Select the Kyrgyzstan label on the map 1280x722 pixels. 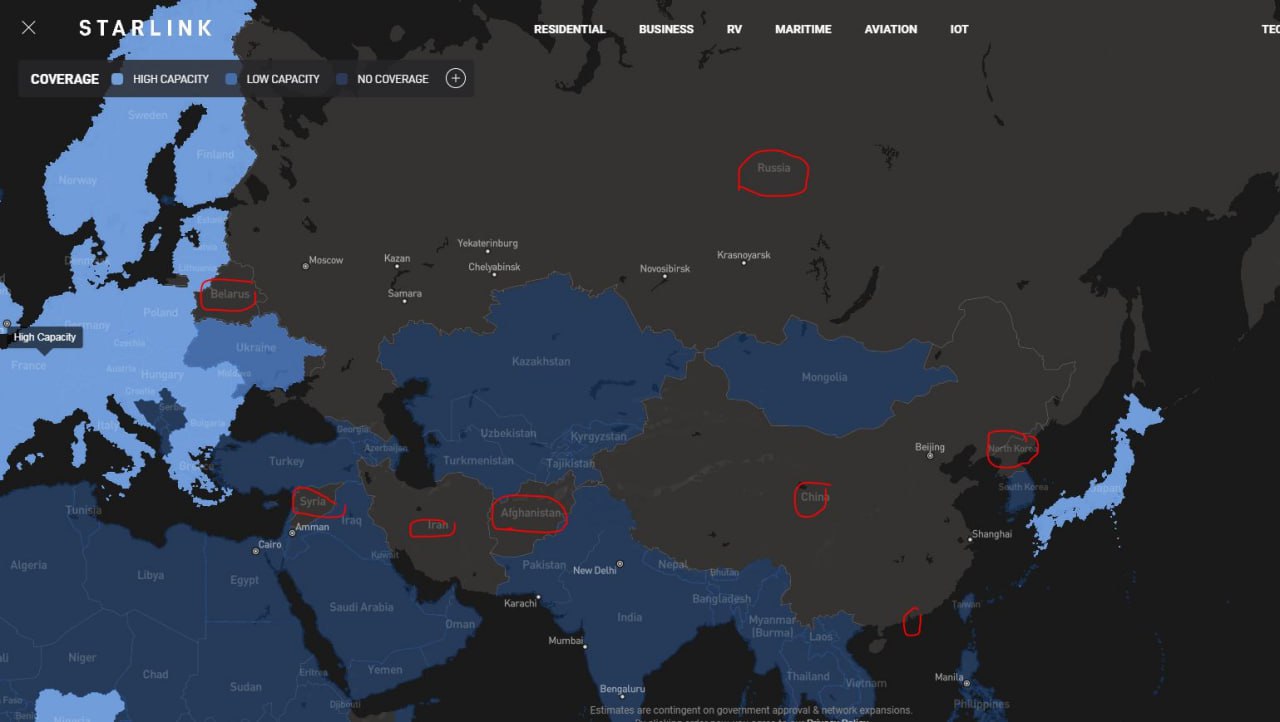pyautogui.click(x=599, y=437)
